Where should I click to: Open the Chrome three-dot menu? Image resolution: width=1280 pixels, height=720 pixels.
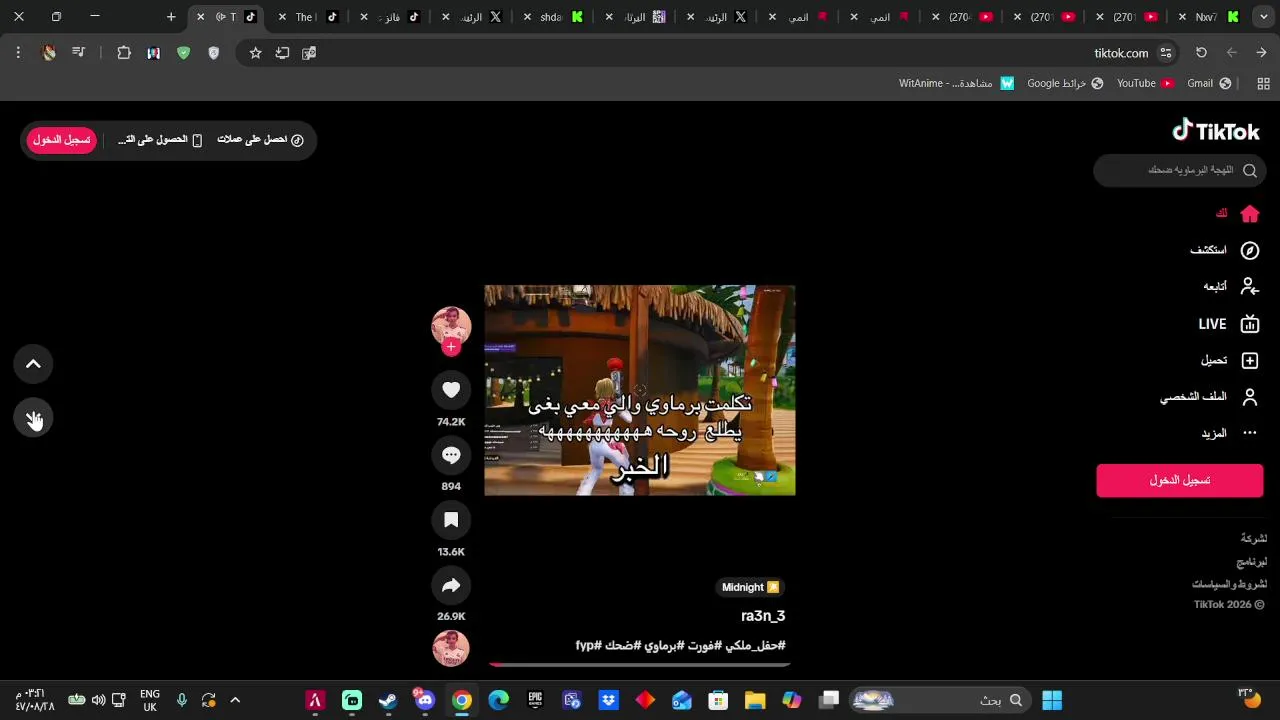click(18, 53)
